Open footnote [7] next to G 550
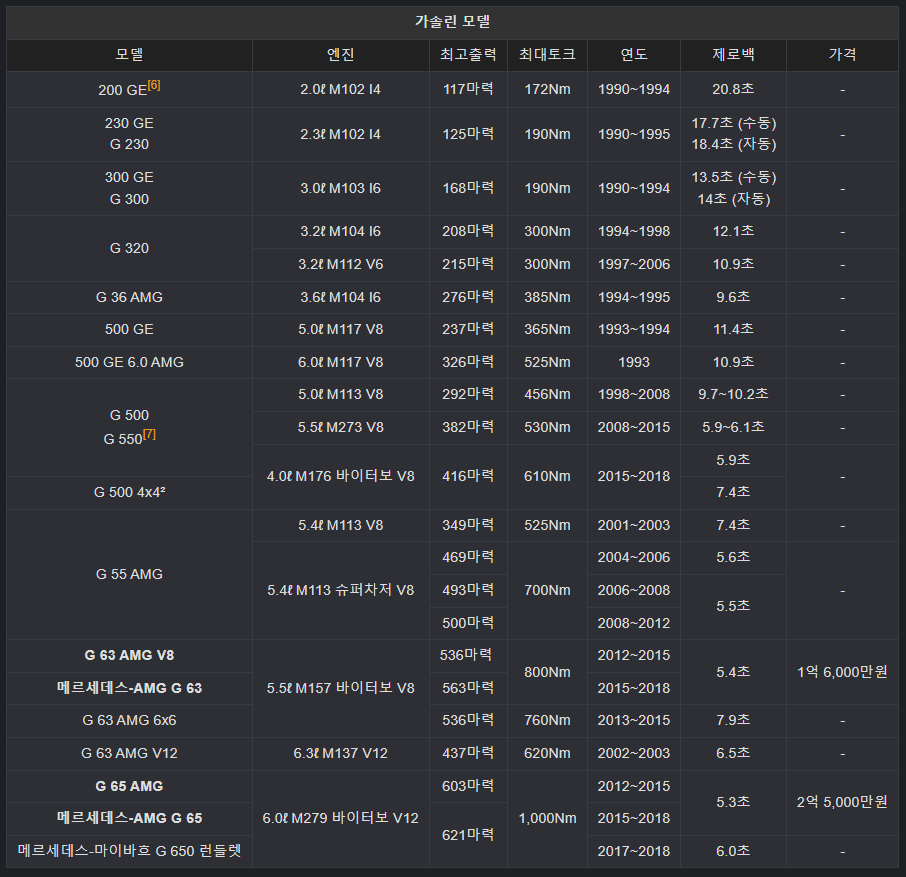The image size is (906, 877). pyautogui.click(x=149, y=434)
